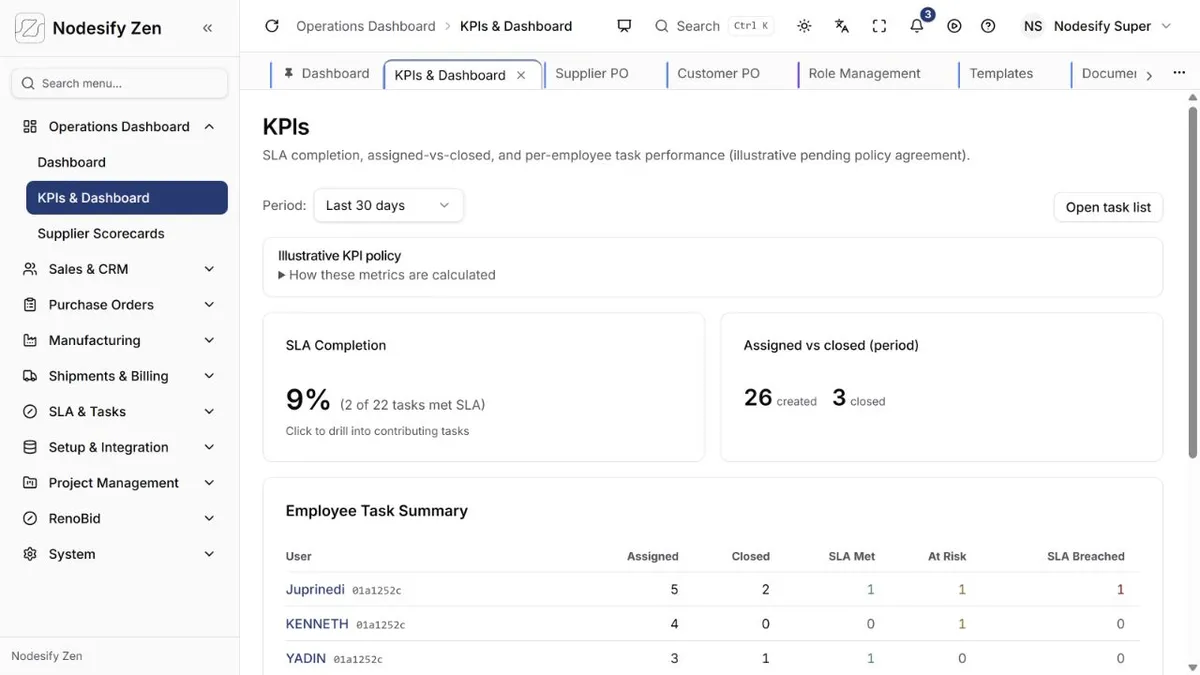This screenshot has height=675, width=1200.
Task: Open the partially visible Documents tab
Action: [x=1109, y=73]
